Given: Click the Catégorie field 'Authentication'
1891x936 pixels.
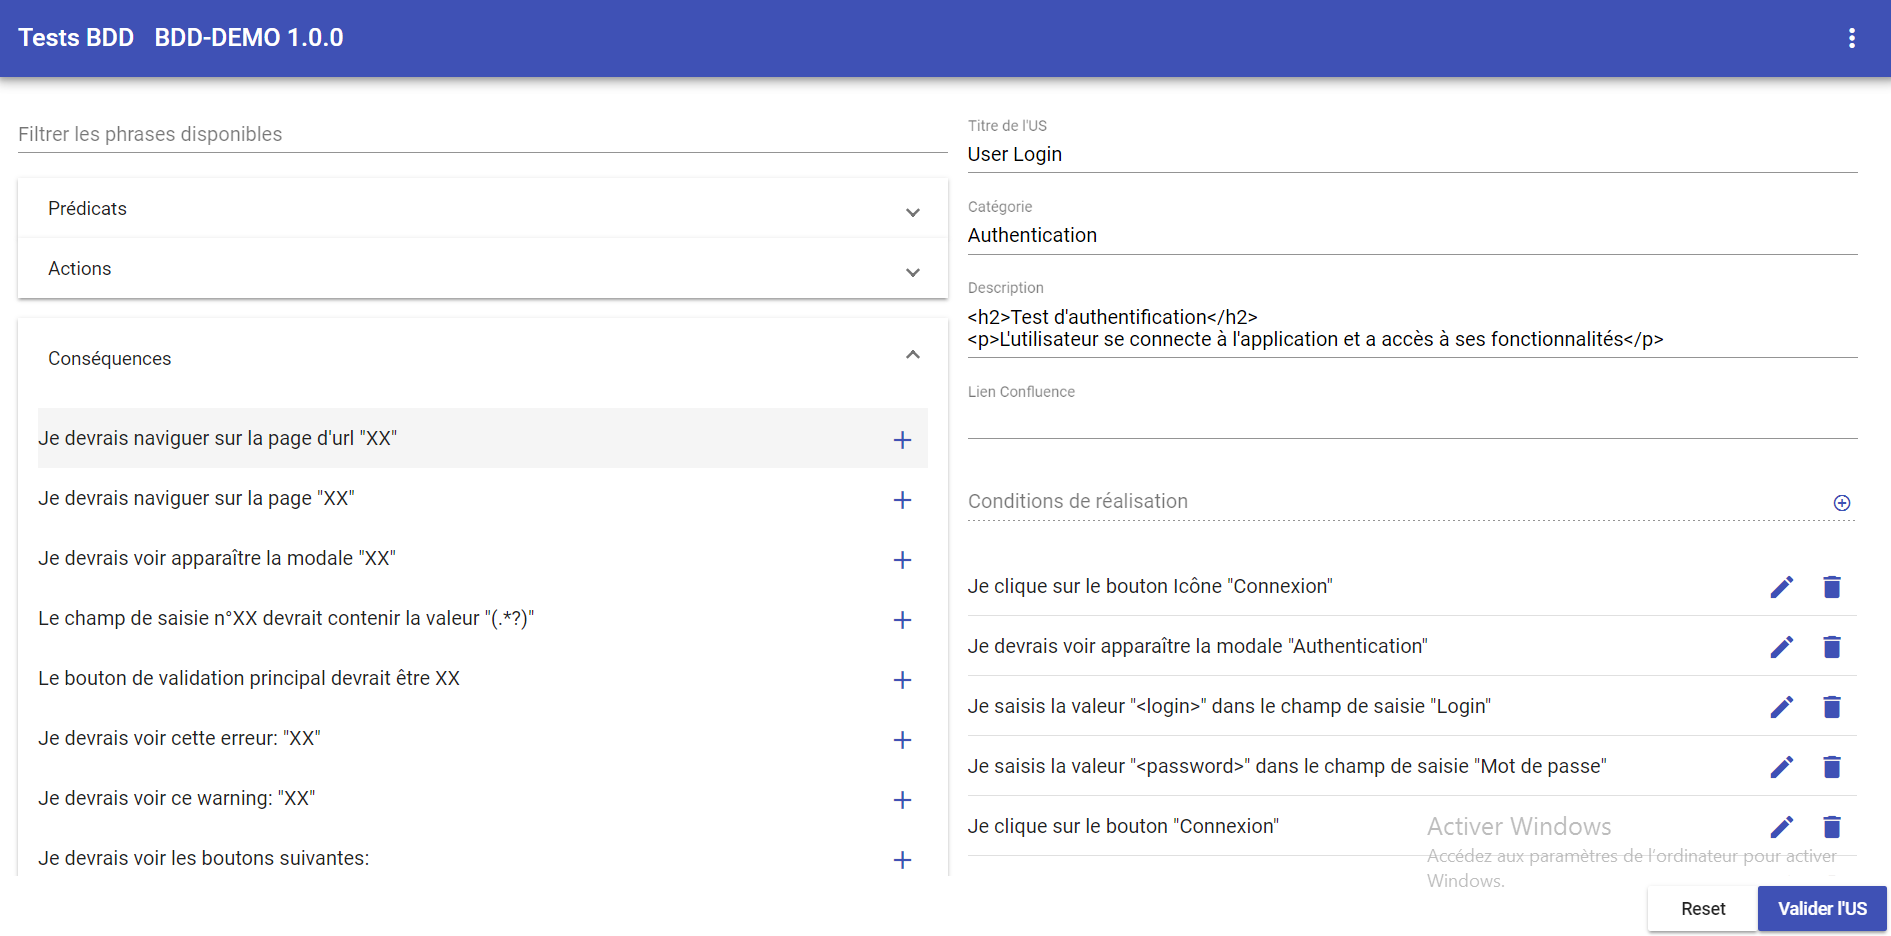Looking at the screenshot, I should pos(1412,236).
